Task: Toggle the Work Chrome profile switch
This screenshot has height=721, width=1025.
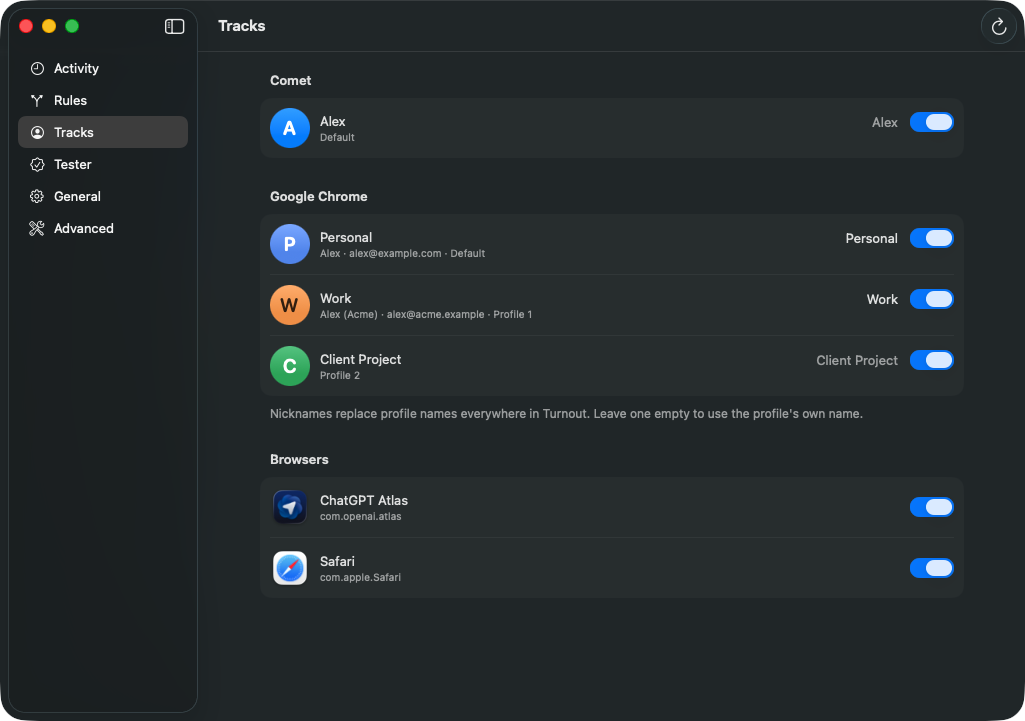Action: click(932, 299)
